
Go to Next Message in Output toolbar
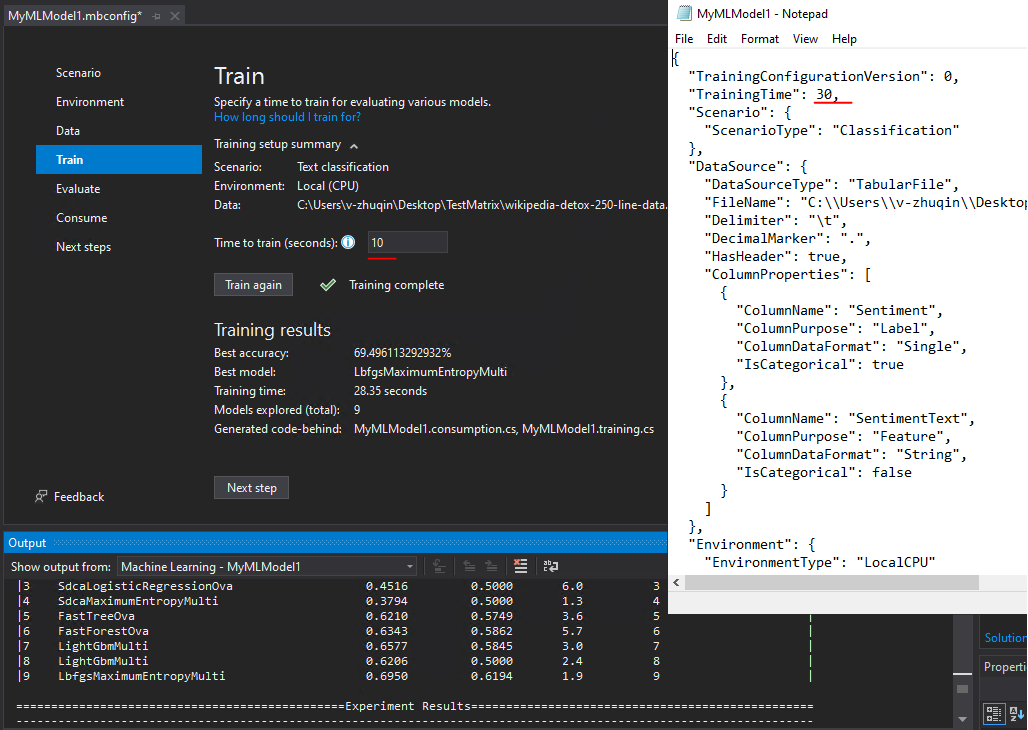[491, 566]
